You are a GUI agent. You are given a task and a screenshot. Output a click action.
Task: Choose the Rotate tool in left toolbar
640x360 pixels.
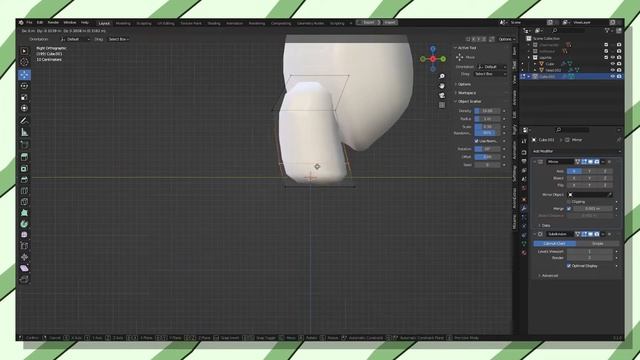click(x=24, y=86)
